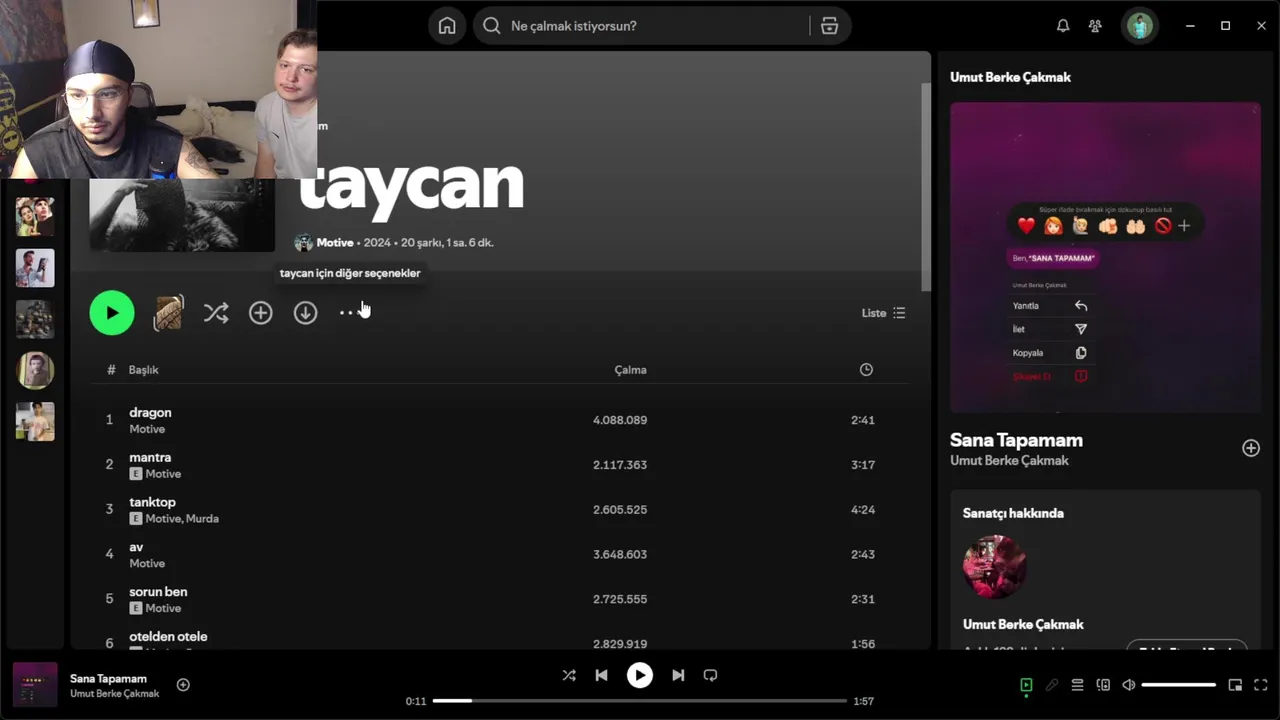Seek on the playback progress bar
The image size is (1280, 720).
point(640,701)
